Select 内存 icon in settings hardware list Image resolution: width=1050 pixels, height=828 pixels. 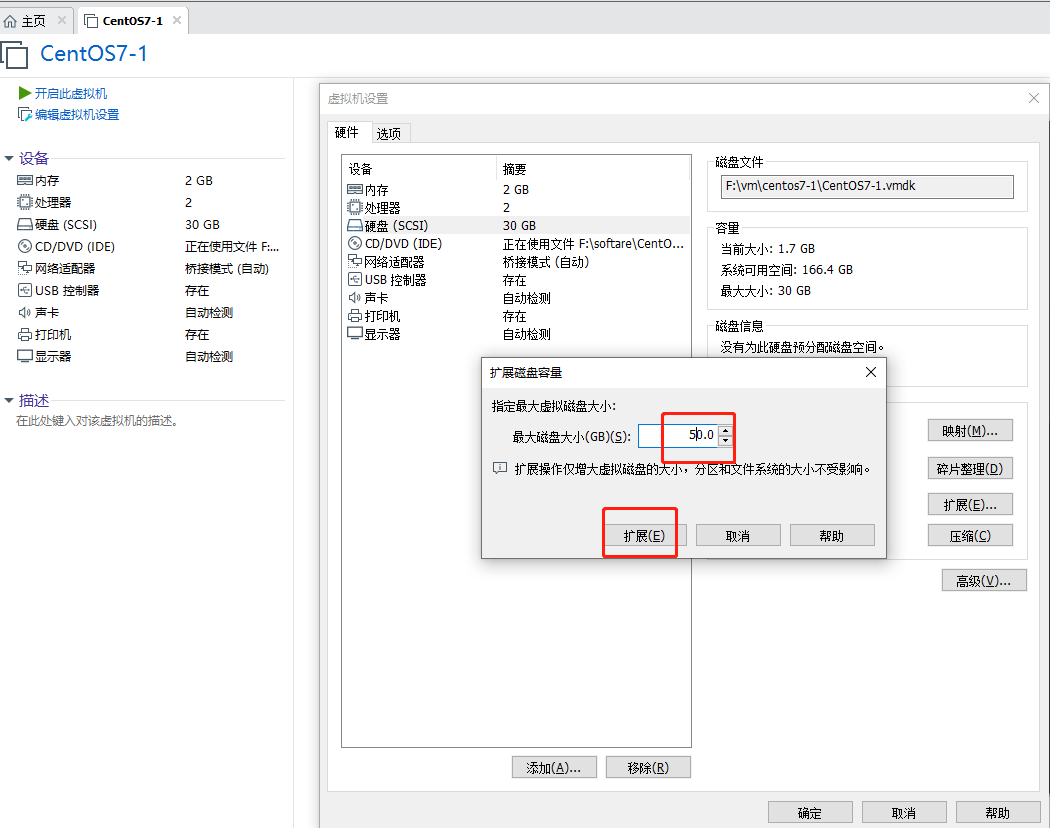click(355, 190)
